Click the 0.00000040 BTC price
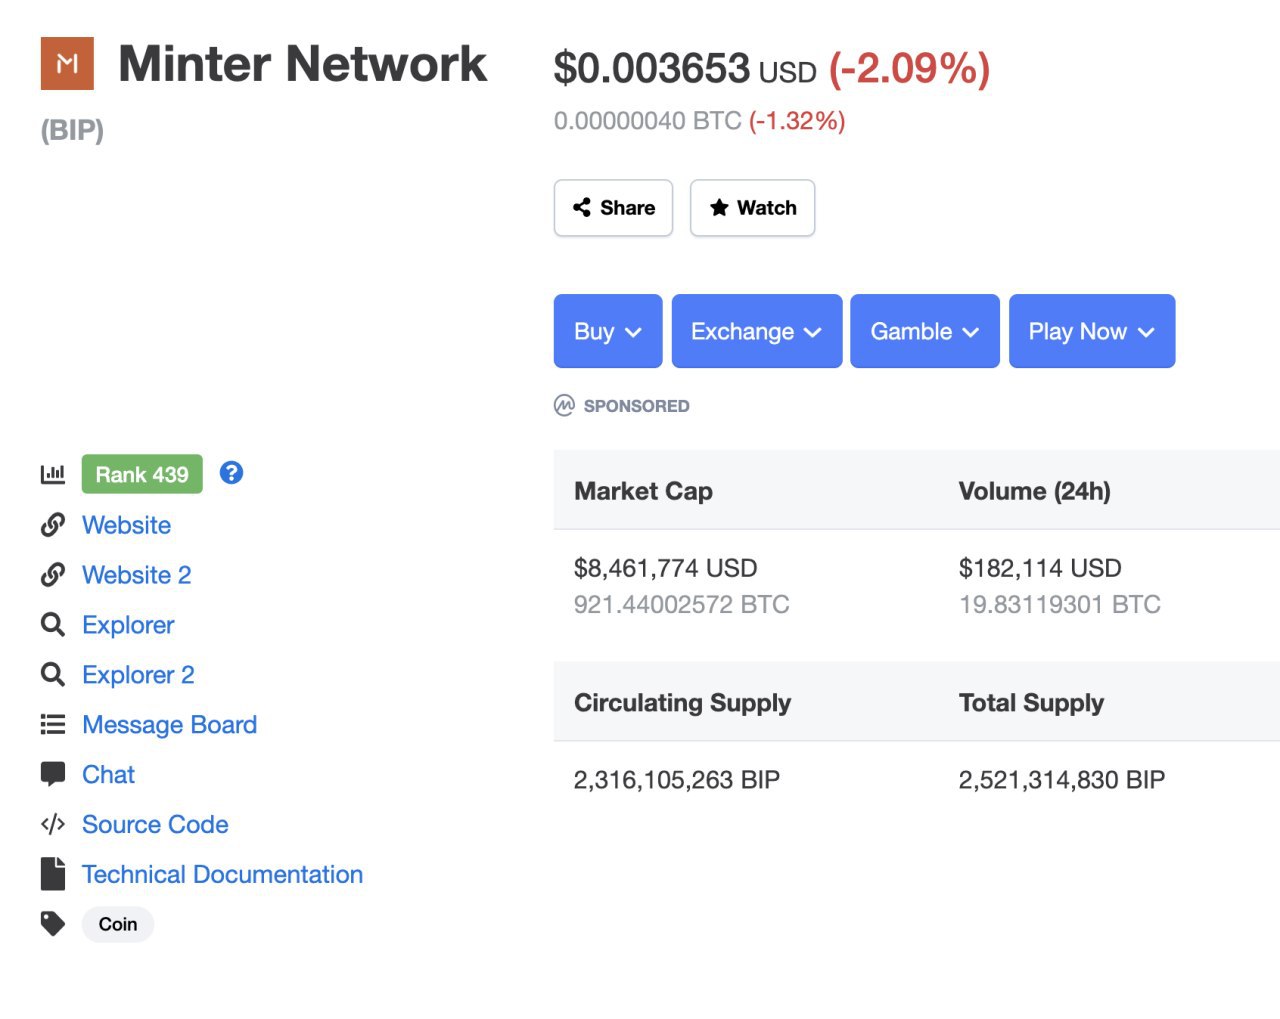The height and width of the screenshot is (1019, 1280). 647,121
